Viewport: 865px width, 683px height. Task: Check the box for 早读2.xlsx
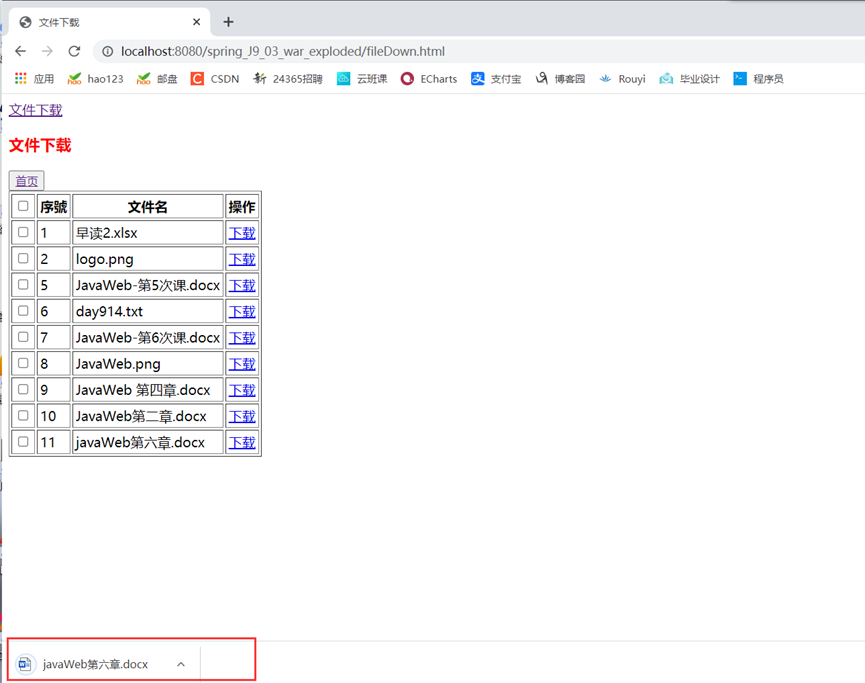tap(23, 232)
